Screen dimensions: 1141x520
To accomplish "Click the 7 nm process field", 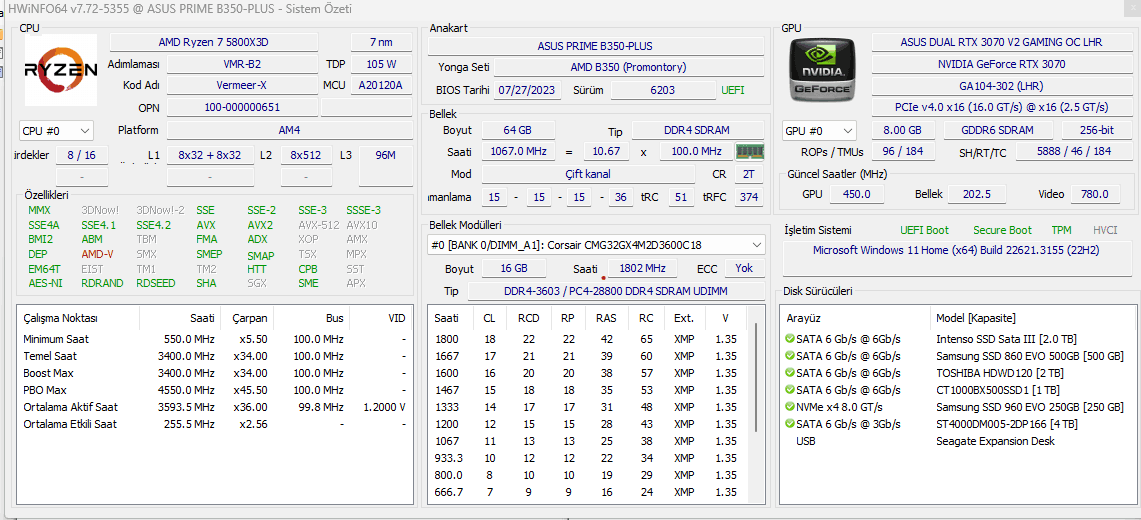I will (382, 42).
